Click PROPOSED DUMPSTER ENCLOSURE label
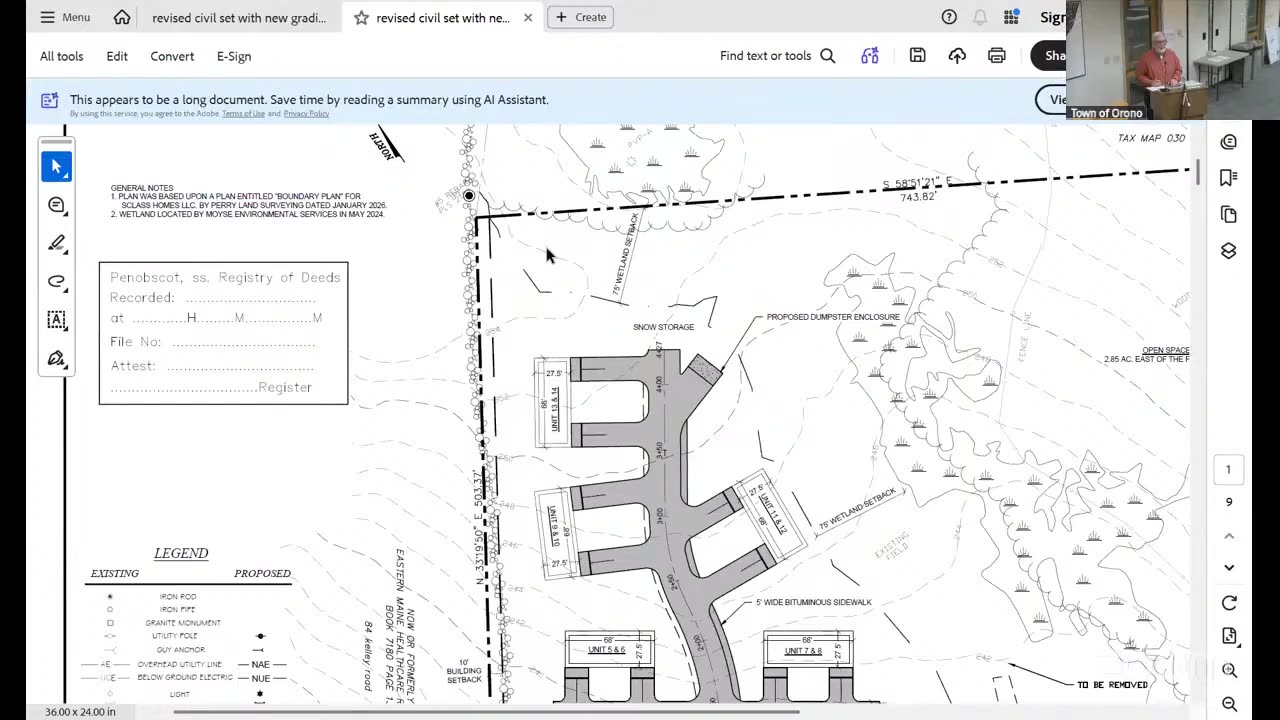Viewport: 1280px width, 720px height. coord(833,317)
